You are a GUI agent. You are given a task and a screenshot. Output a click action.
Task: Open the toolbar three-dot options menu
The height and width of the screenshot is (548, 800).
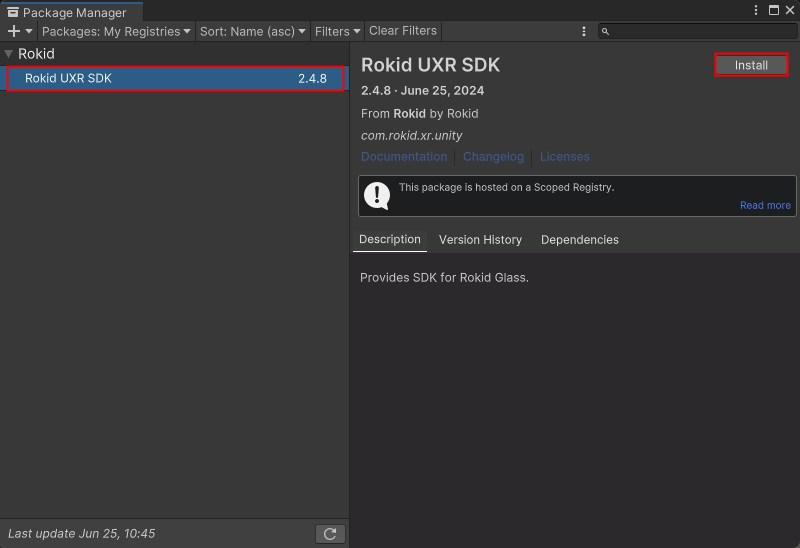coord(584,32)
